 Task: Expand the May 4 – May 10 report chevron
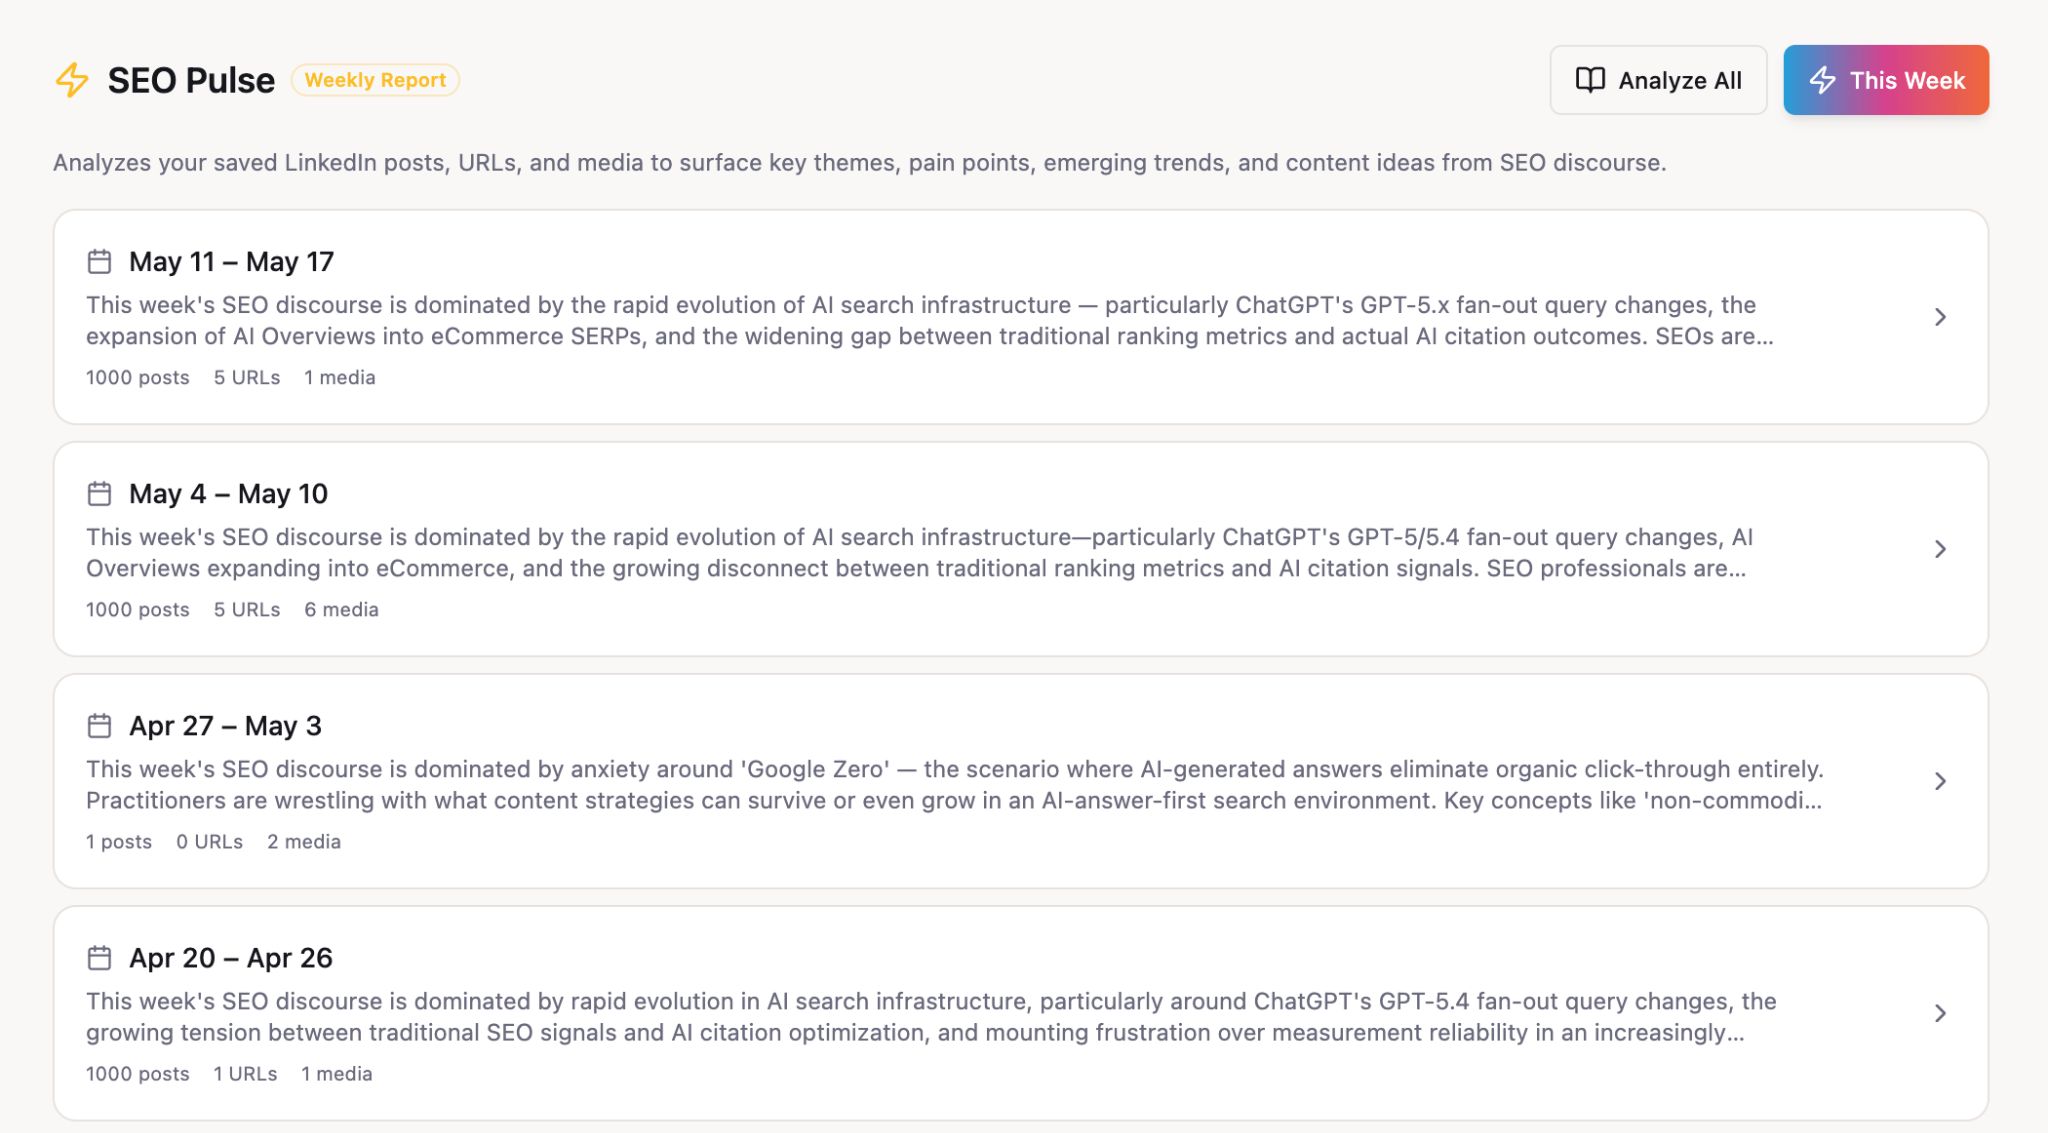(x=1940, y=549)
